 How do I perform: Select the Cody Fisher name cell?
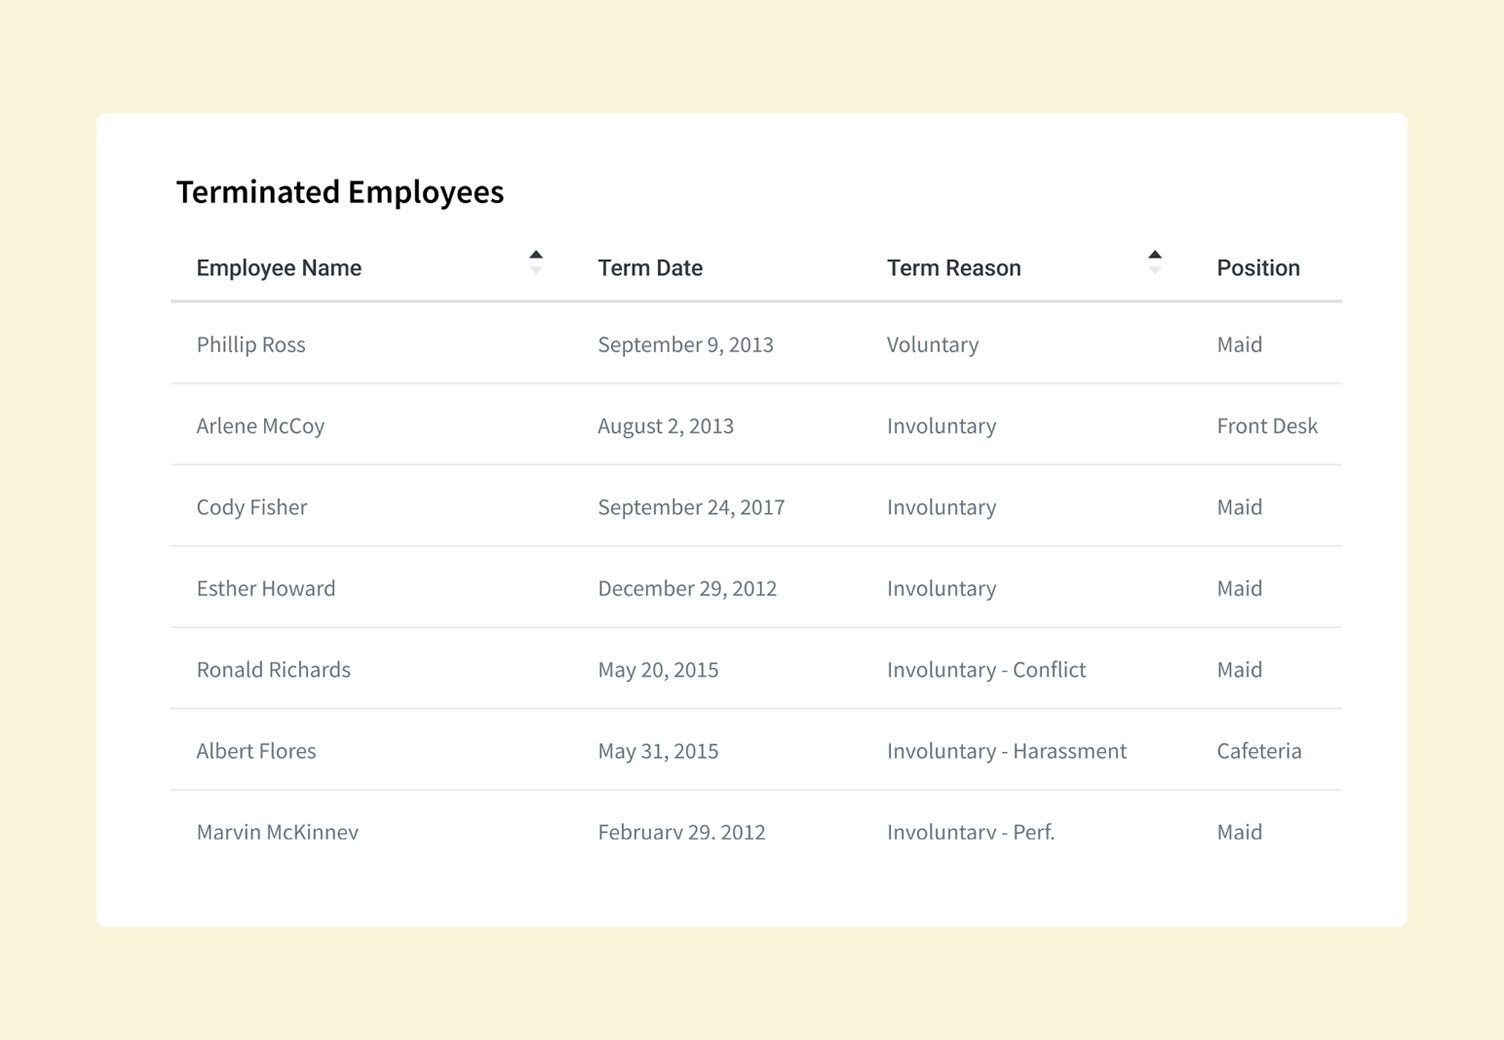pos(252,507)
